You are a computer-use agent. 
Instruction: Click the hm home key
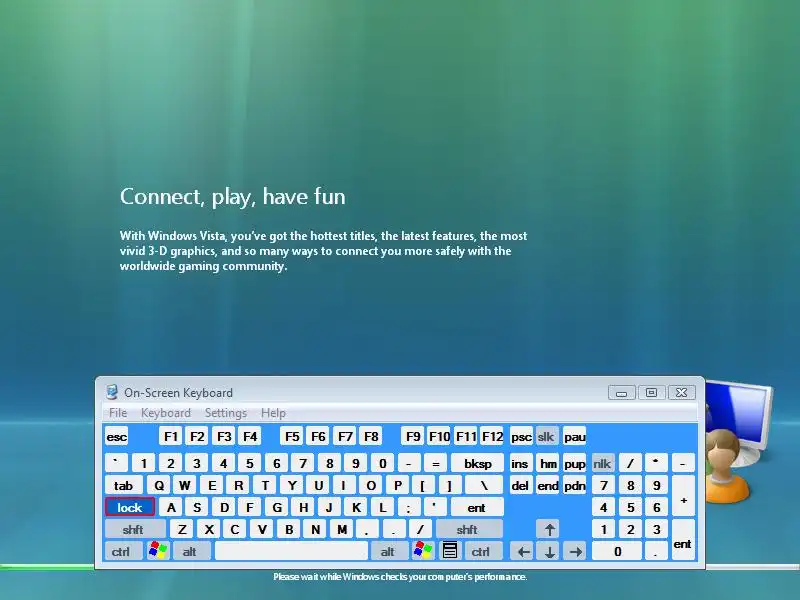[548, 463]
